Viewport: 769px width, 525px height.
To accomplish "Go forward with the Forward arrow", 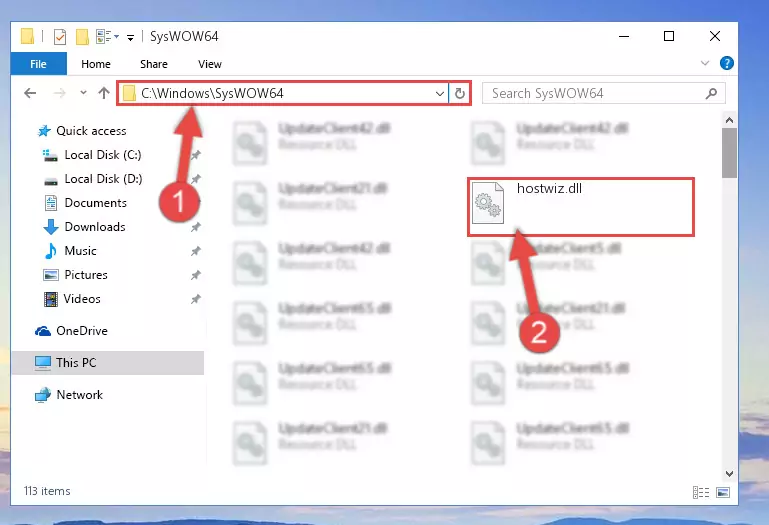I will (x=59, y=93).
